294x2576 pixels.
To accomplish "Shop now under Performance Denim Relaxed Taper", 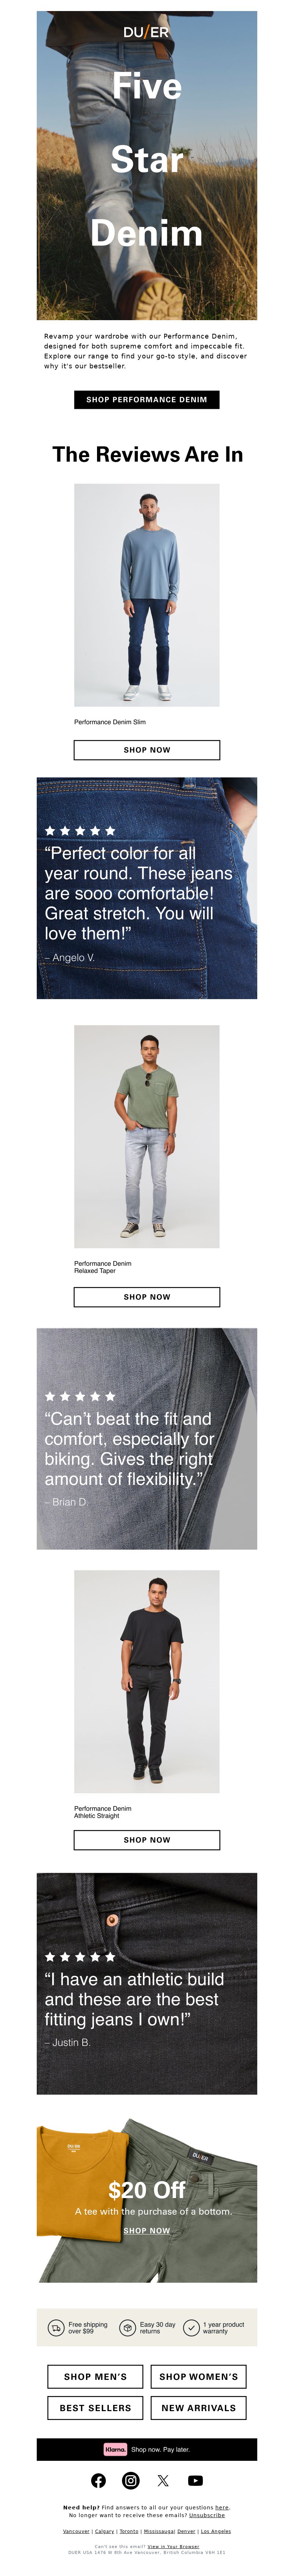I will click(x=147, y=1296).
